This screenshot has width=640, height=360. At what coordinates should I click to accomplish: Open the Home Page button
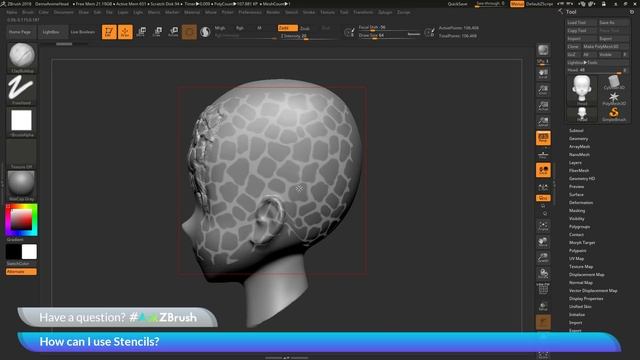click(20, 32)
